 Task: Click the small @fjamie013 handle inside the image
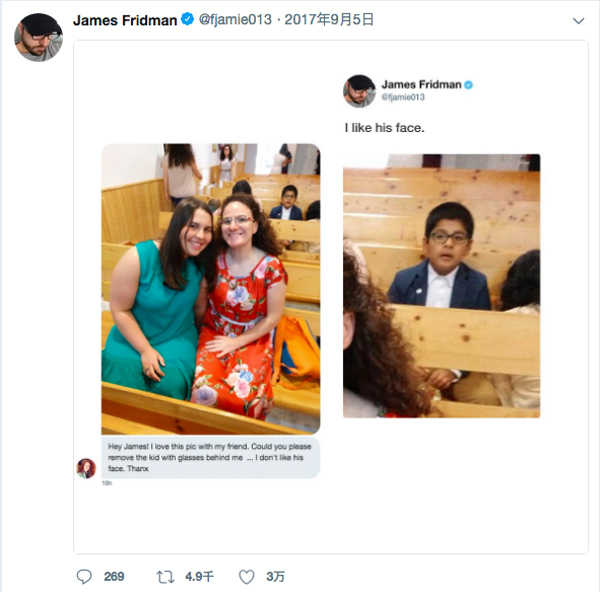point(403,97)
